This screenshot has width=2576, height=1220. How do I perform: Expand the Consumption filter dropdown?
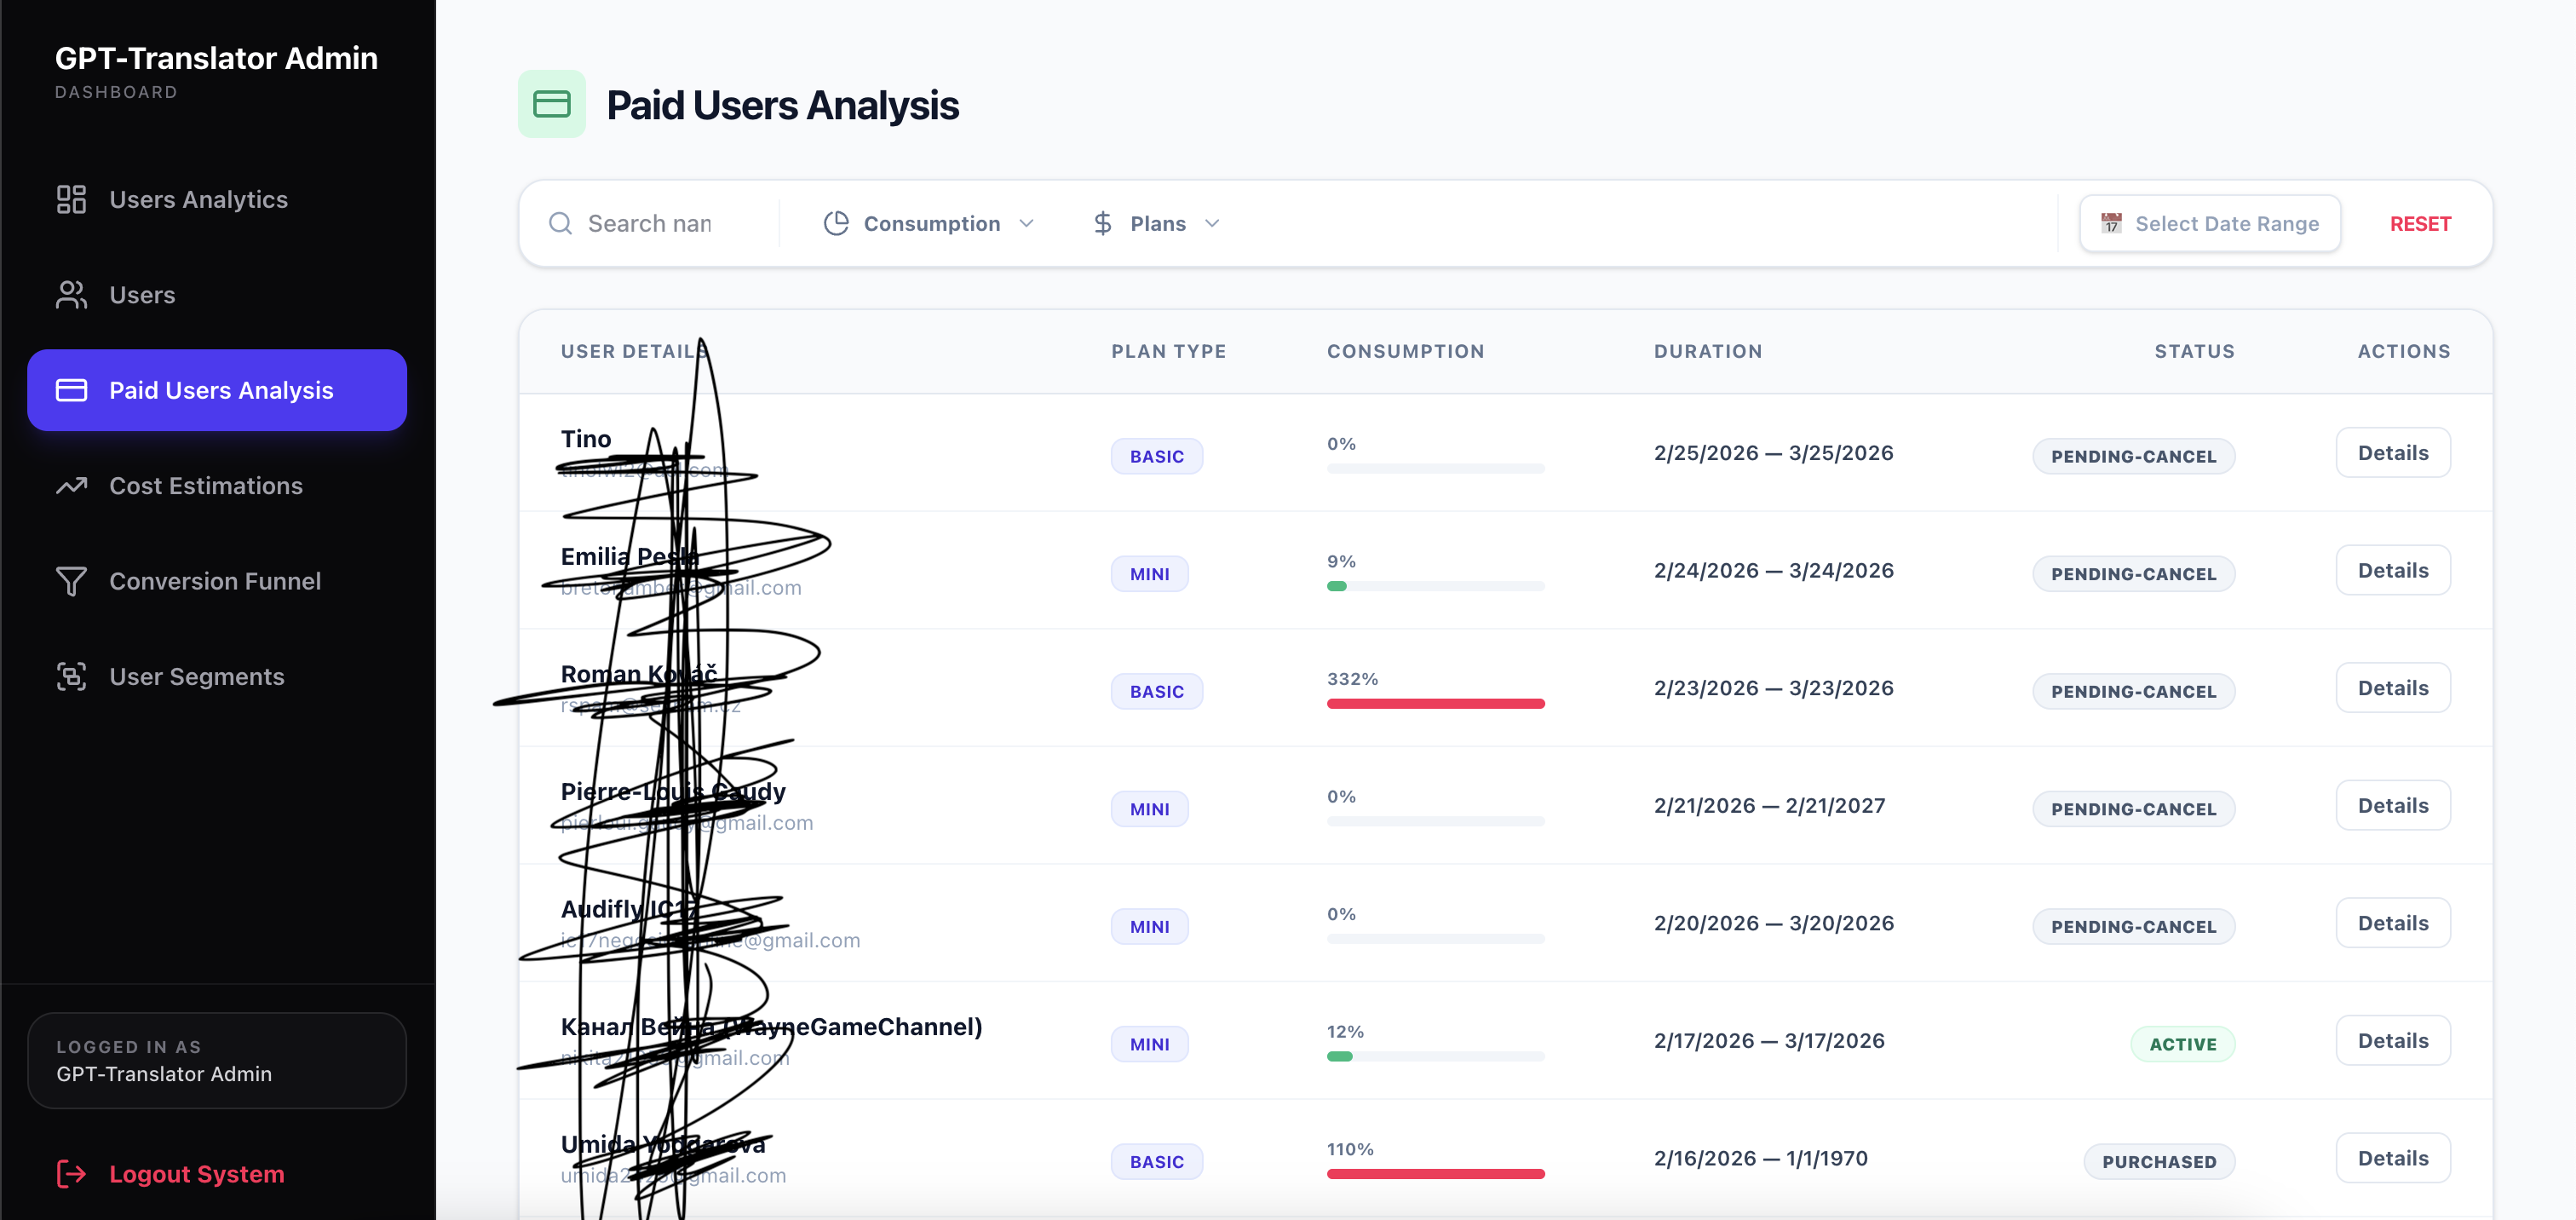point(929,223)
